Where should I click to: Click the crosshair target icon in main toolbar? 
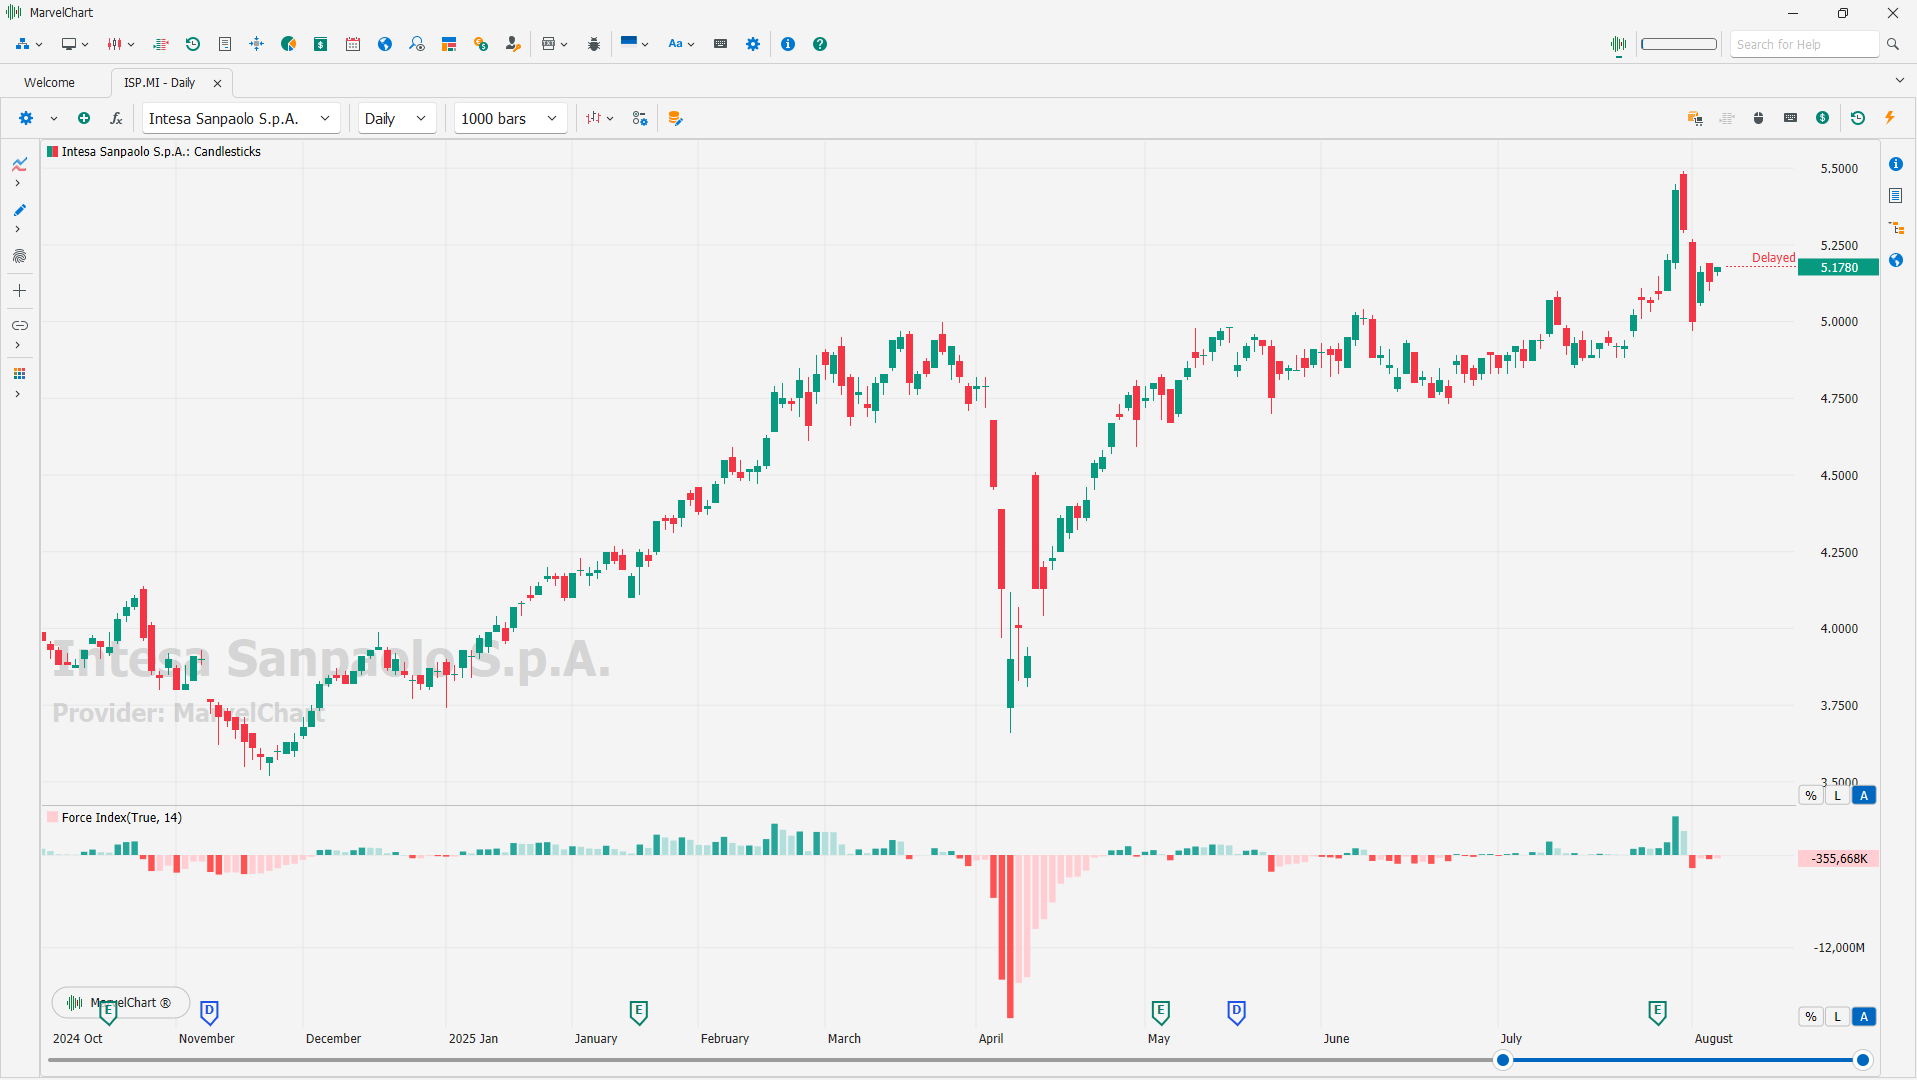pos(257,44)
